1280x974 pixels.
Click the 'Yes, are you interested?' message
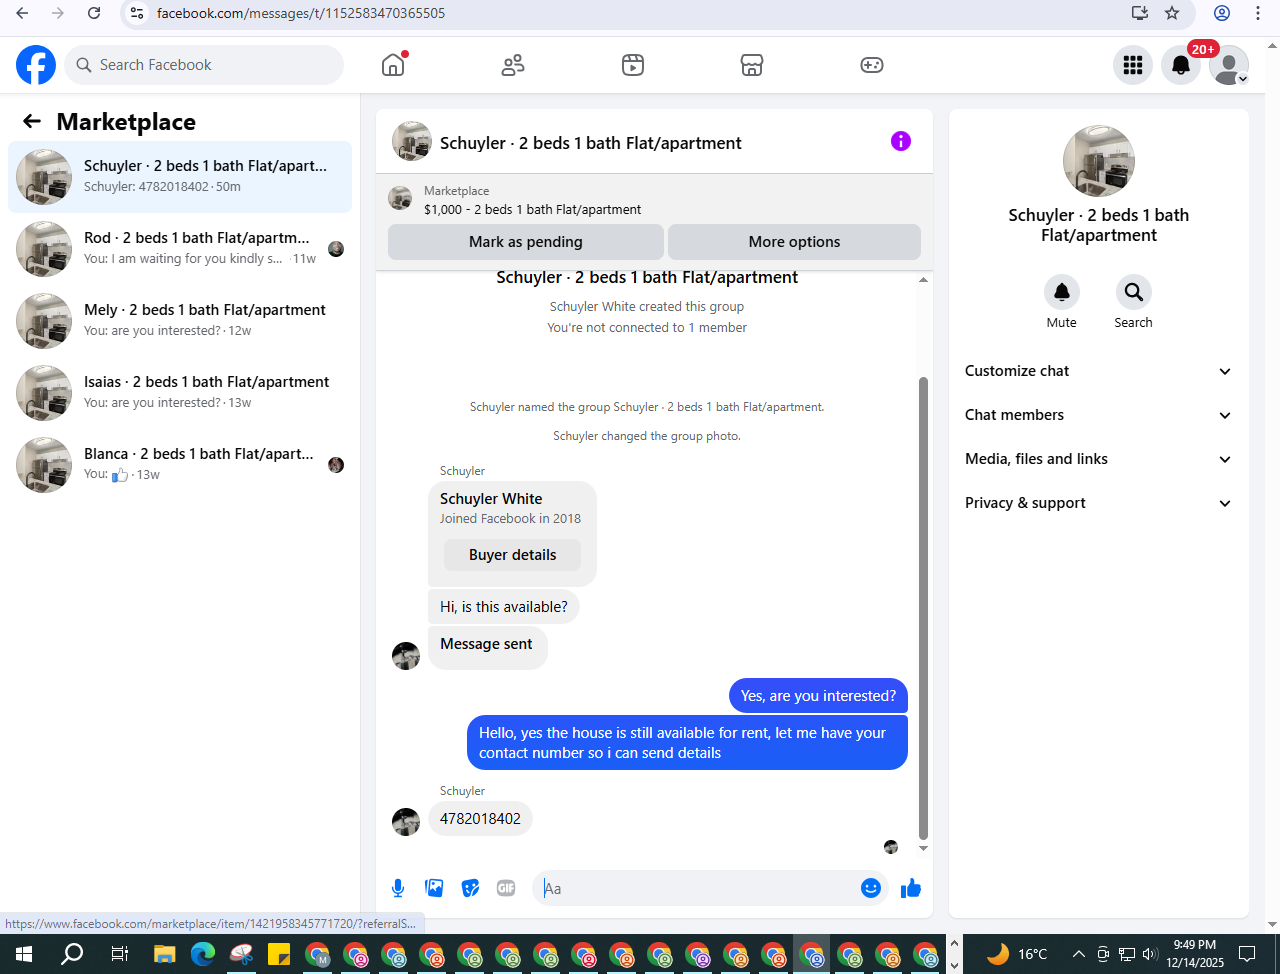pyautogui.click(x=818, y=696)
